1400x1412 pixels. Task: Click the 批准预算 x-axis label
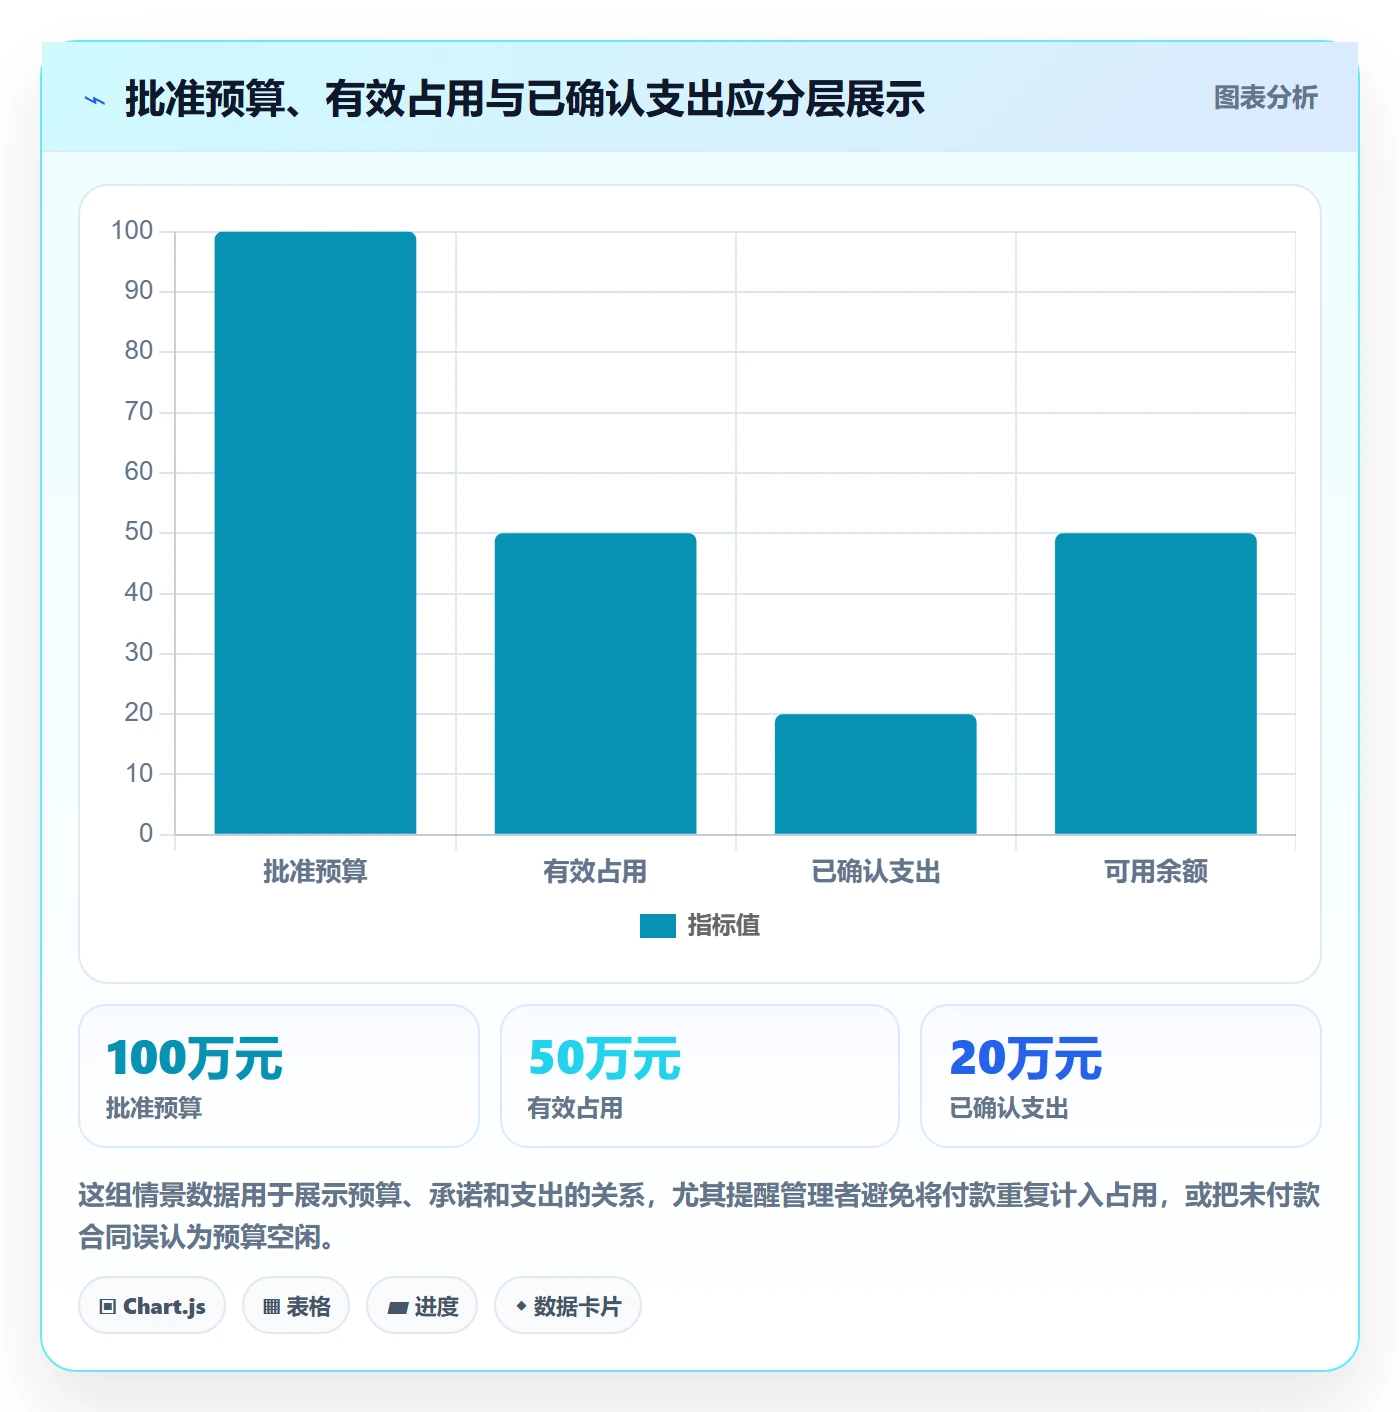tap(315, 872)
